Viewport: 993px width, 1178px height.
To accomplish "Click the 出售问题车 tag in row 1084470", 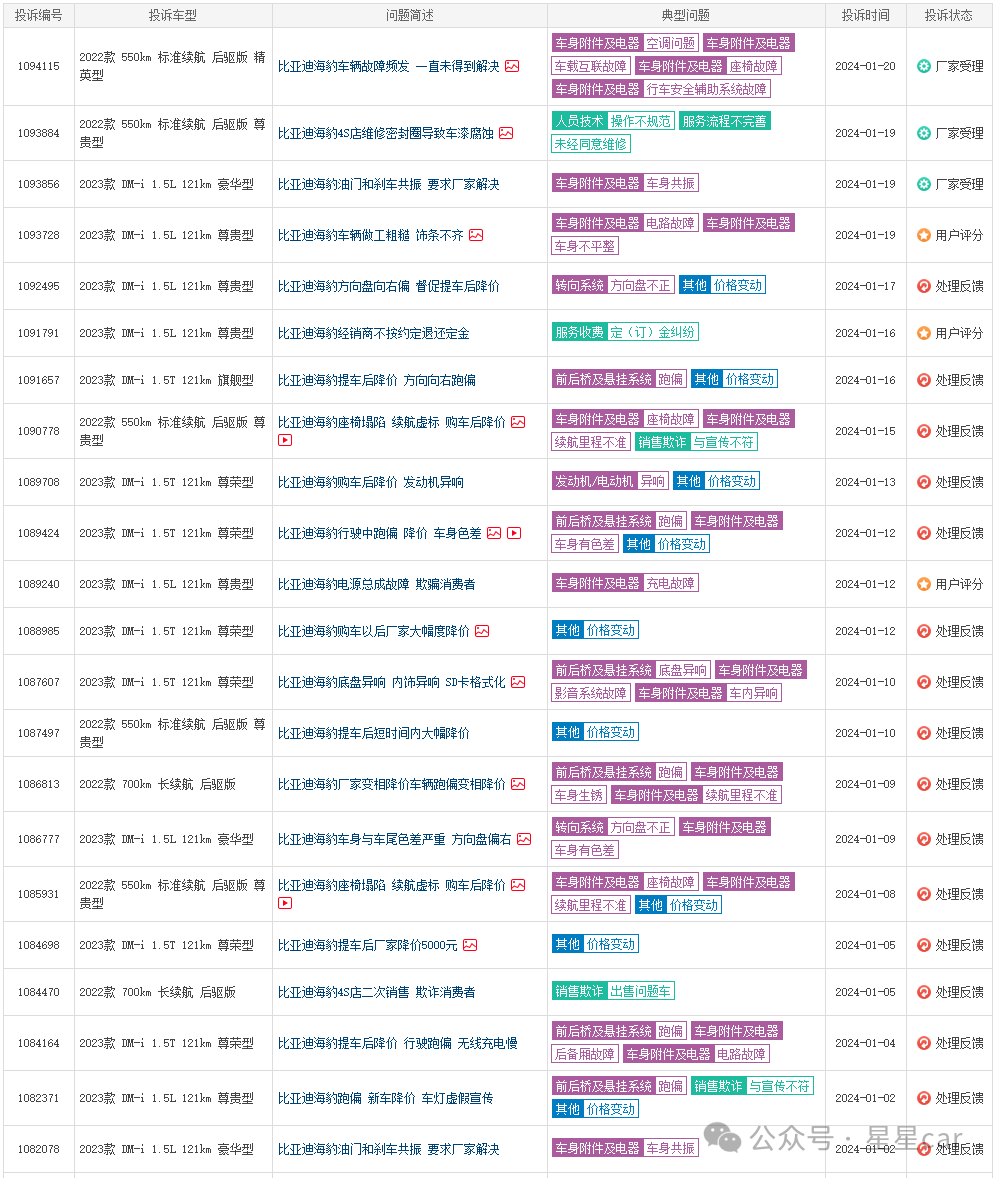I will click(641, 992).
